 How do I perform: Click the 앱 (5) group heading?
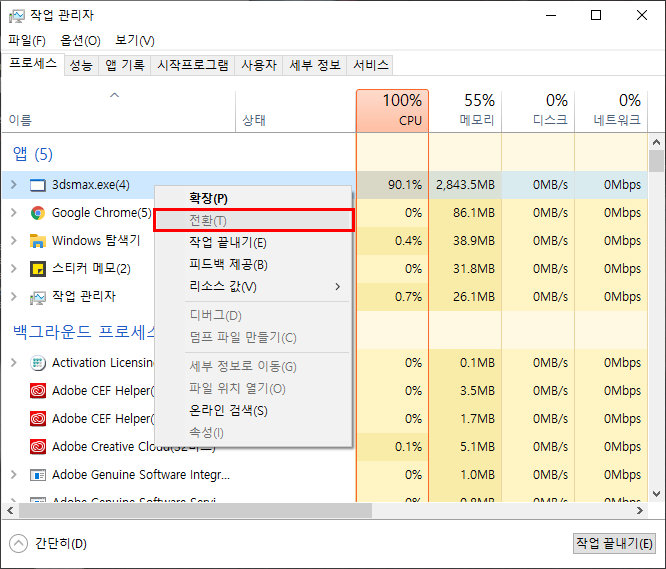33,154
